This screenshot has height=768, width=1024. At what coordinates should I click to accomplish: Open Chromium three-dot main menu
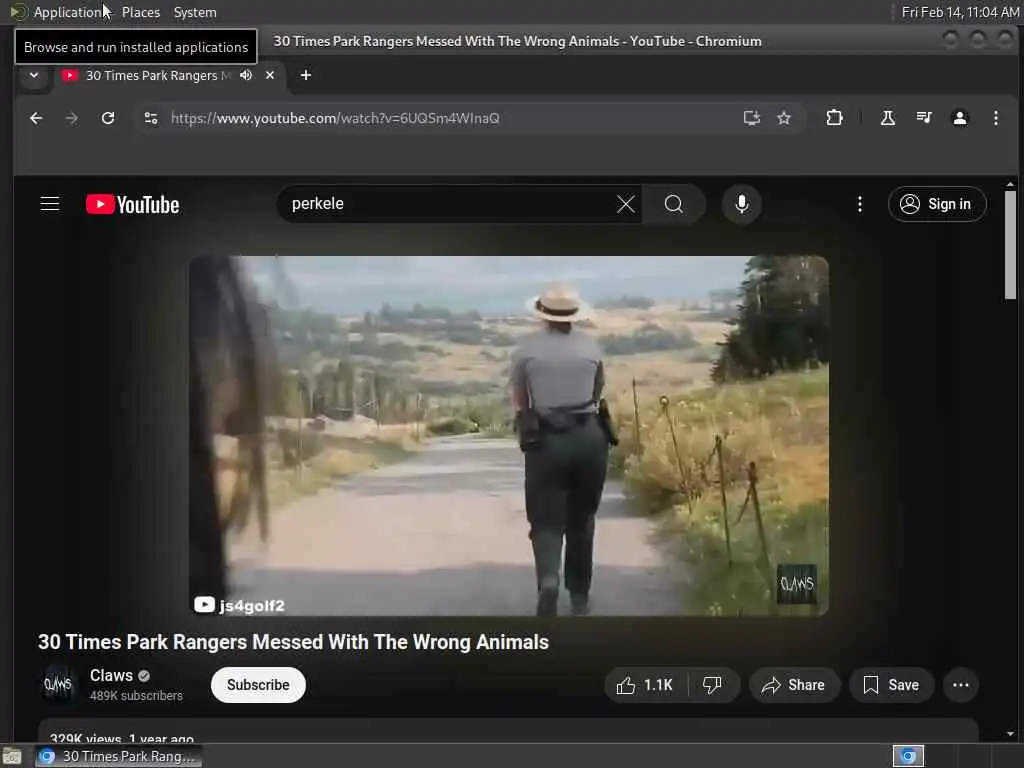click(995, 118)
